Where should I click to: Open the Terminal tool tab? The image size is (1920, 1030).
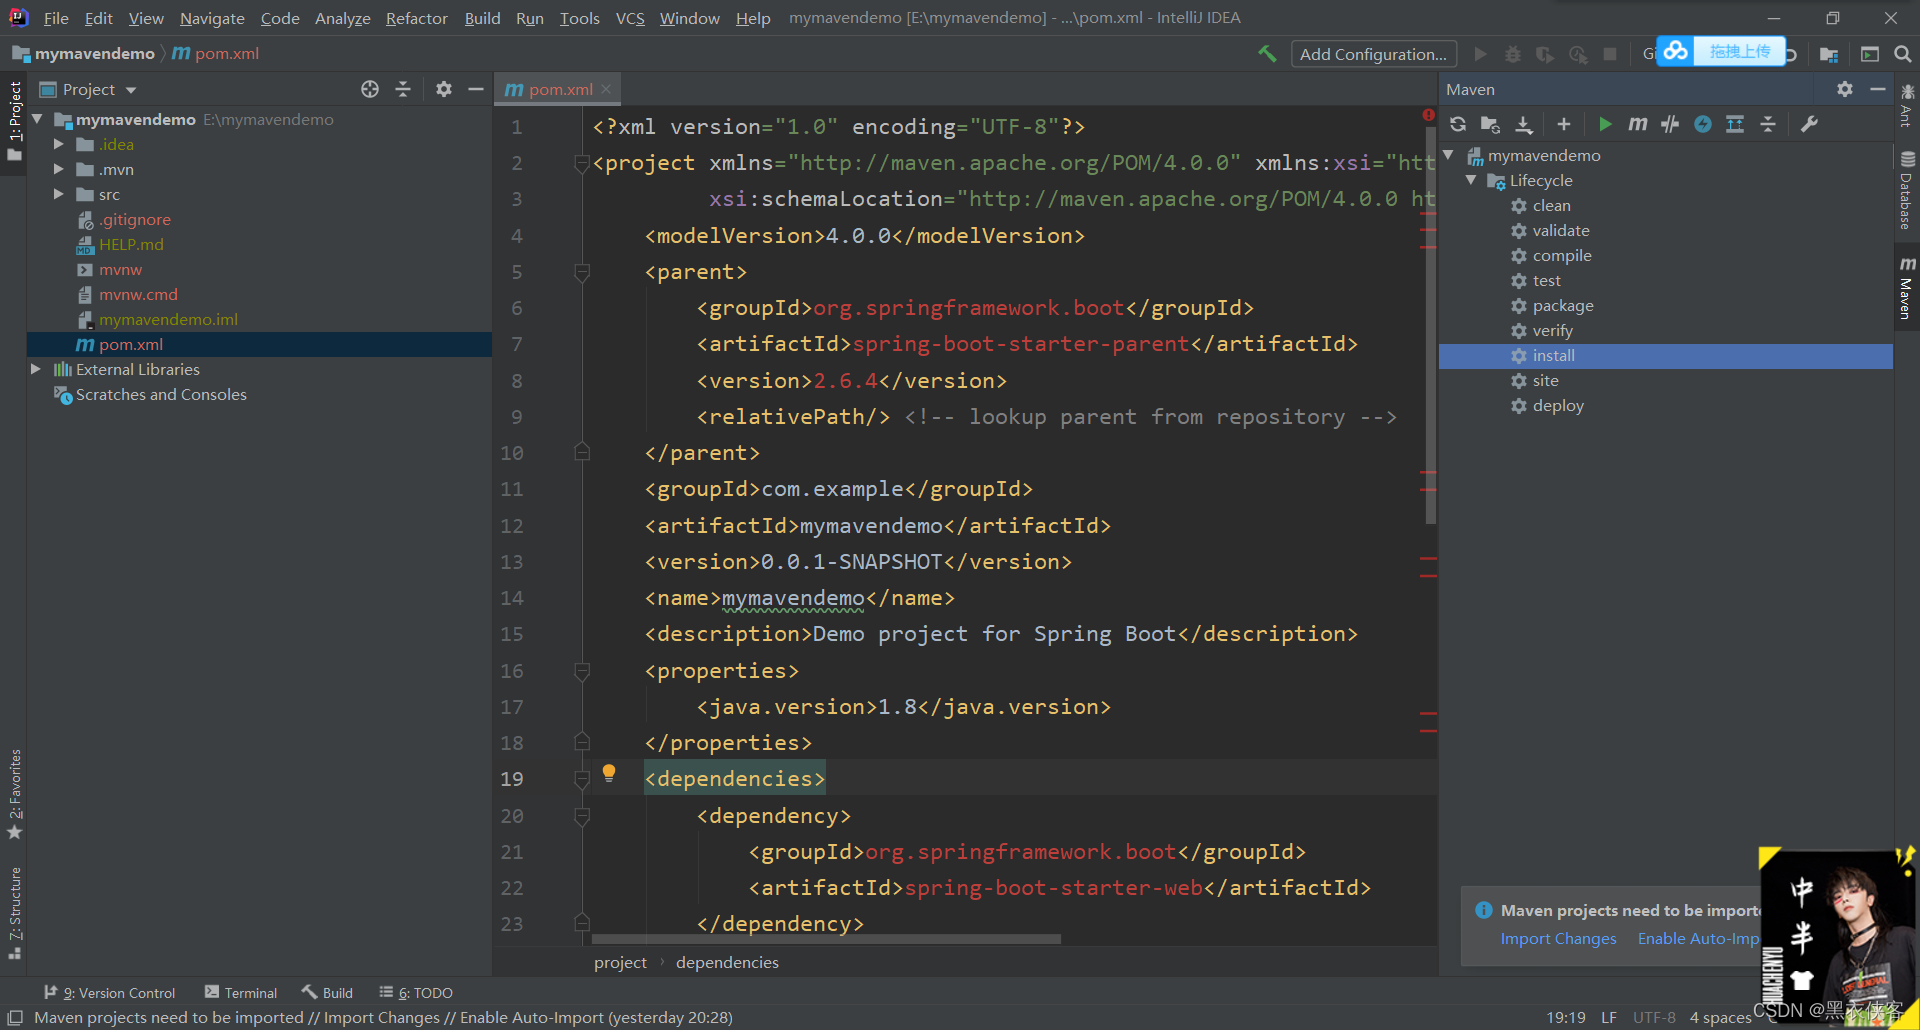tap(240, 993)
